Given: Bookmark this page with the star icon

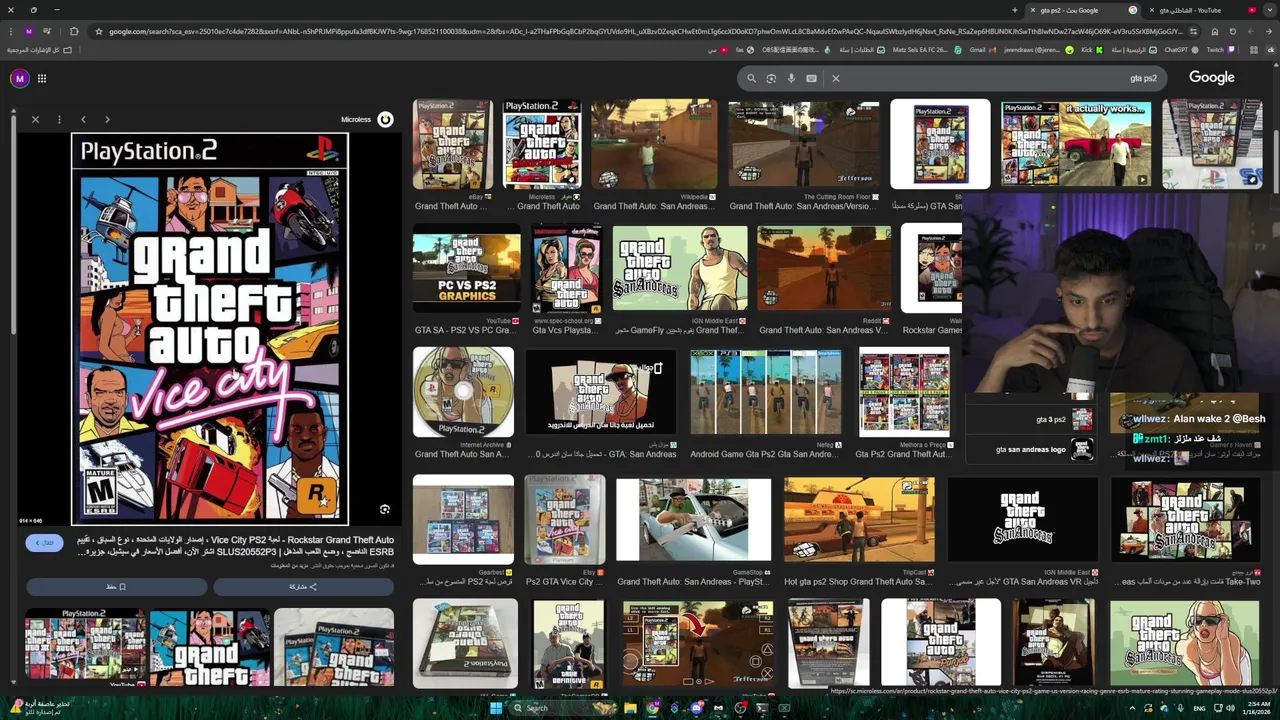Looking at the screenshot, I should pos(98,31).
